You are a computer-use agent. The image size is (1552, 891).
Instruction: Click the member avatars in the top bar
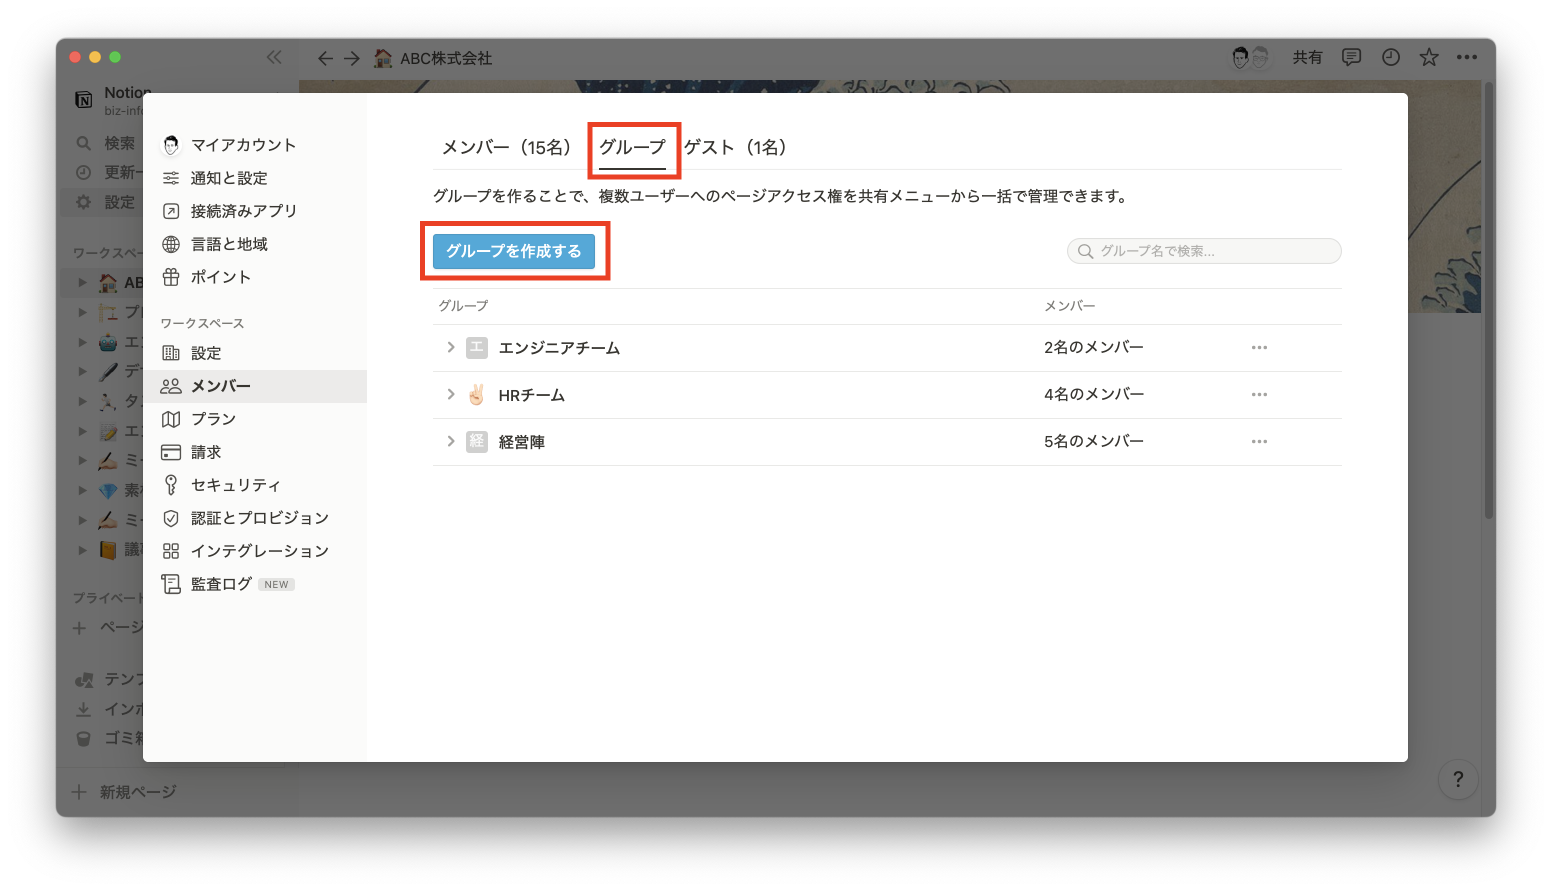click(1250, 58)
